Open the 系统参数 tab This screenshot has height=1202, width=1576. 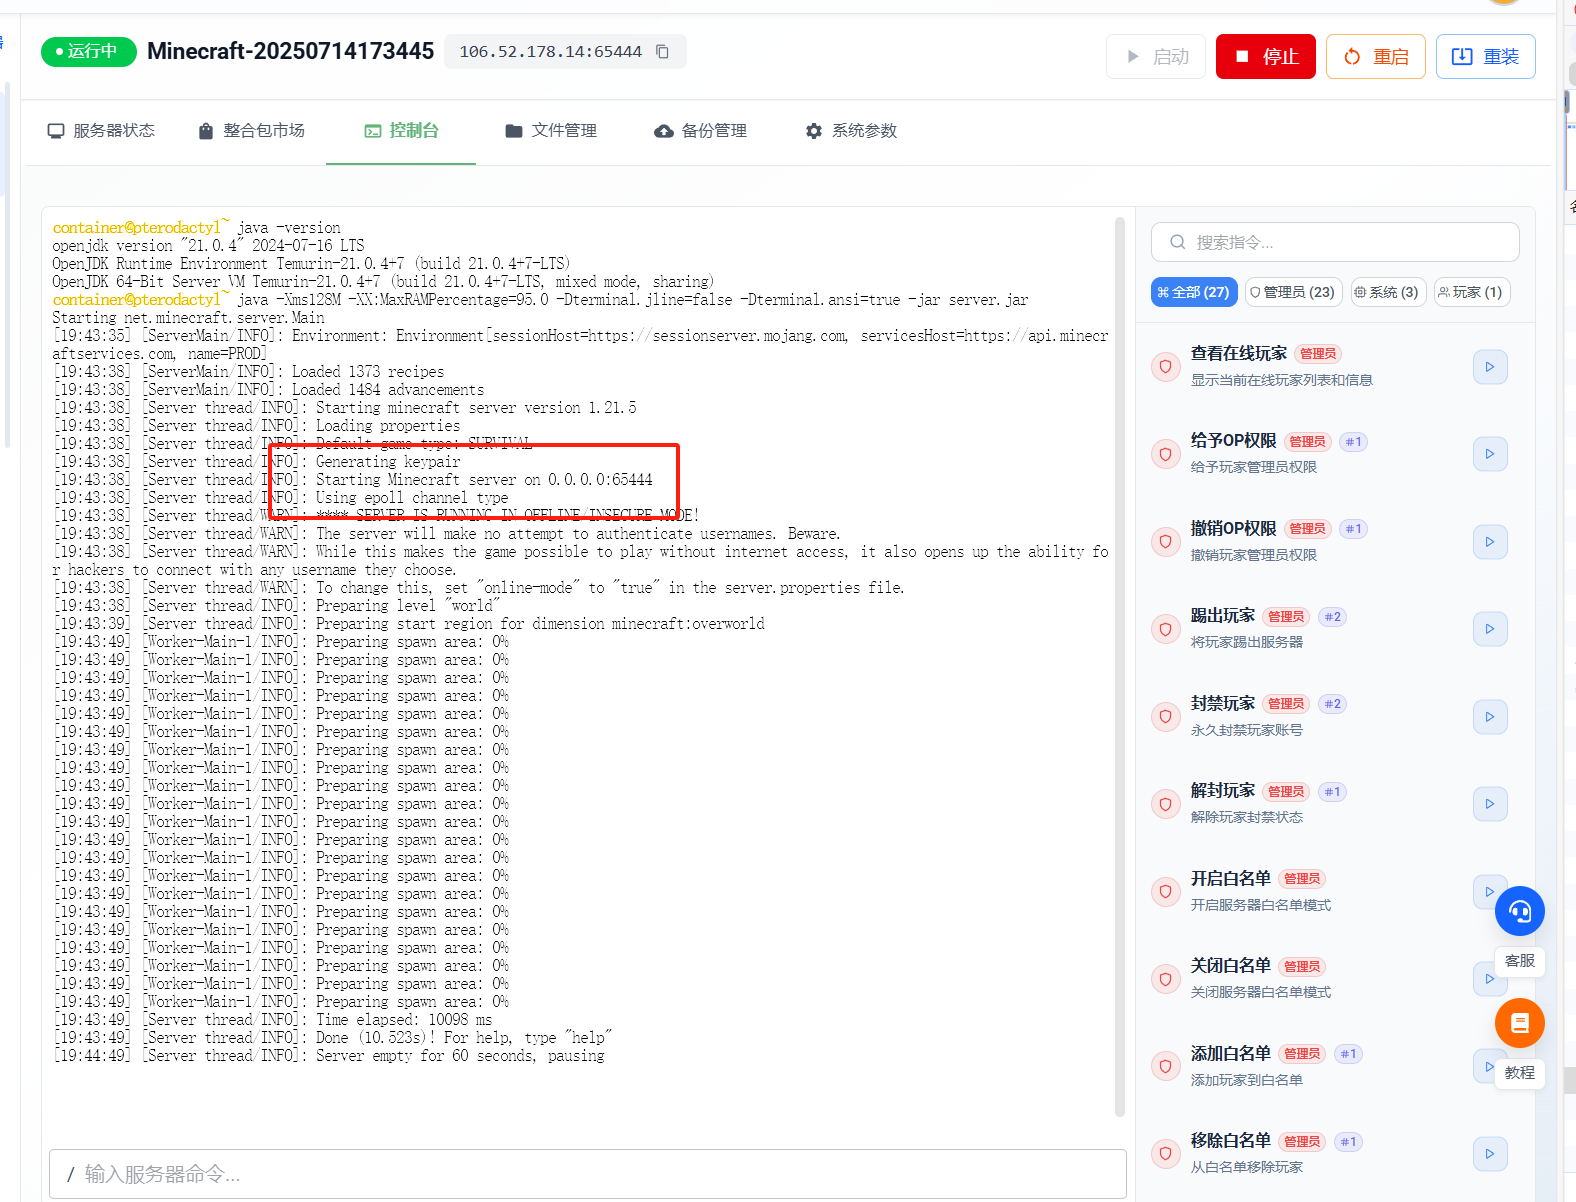coord(851,131)
